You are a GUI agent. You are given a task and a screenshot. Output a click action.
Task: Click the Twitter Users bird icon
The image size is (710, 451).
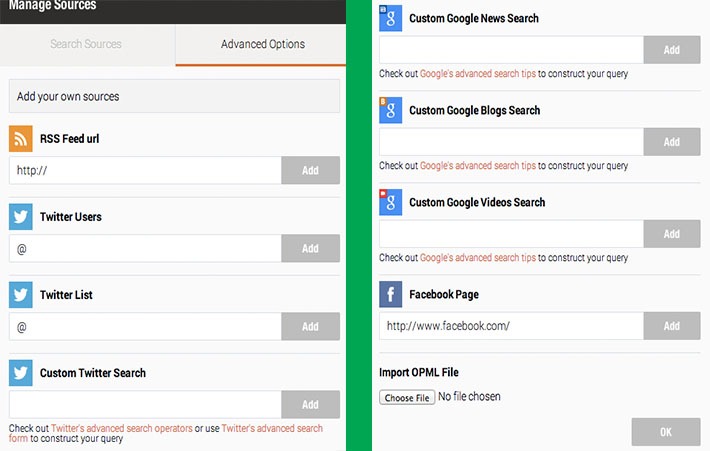[22, 217]
